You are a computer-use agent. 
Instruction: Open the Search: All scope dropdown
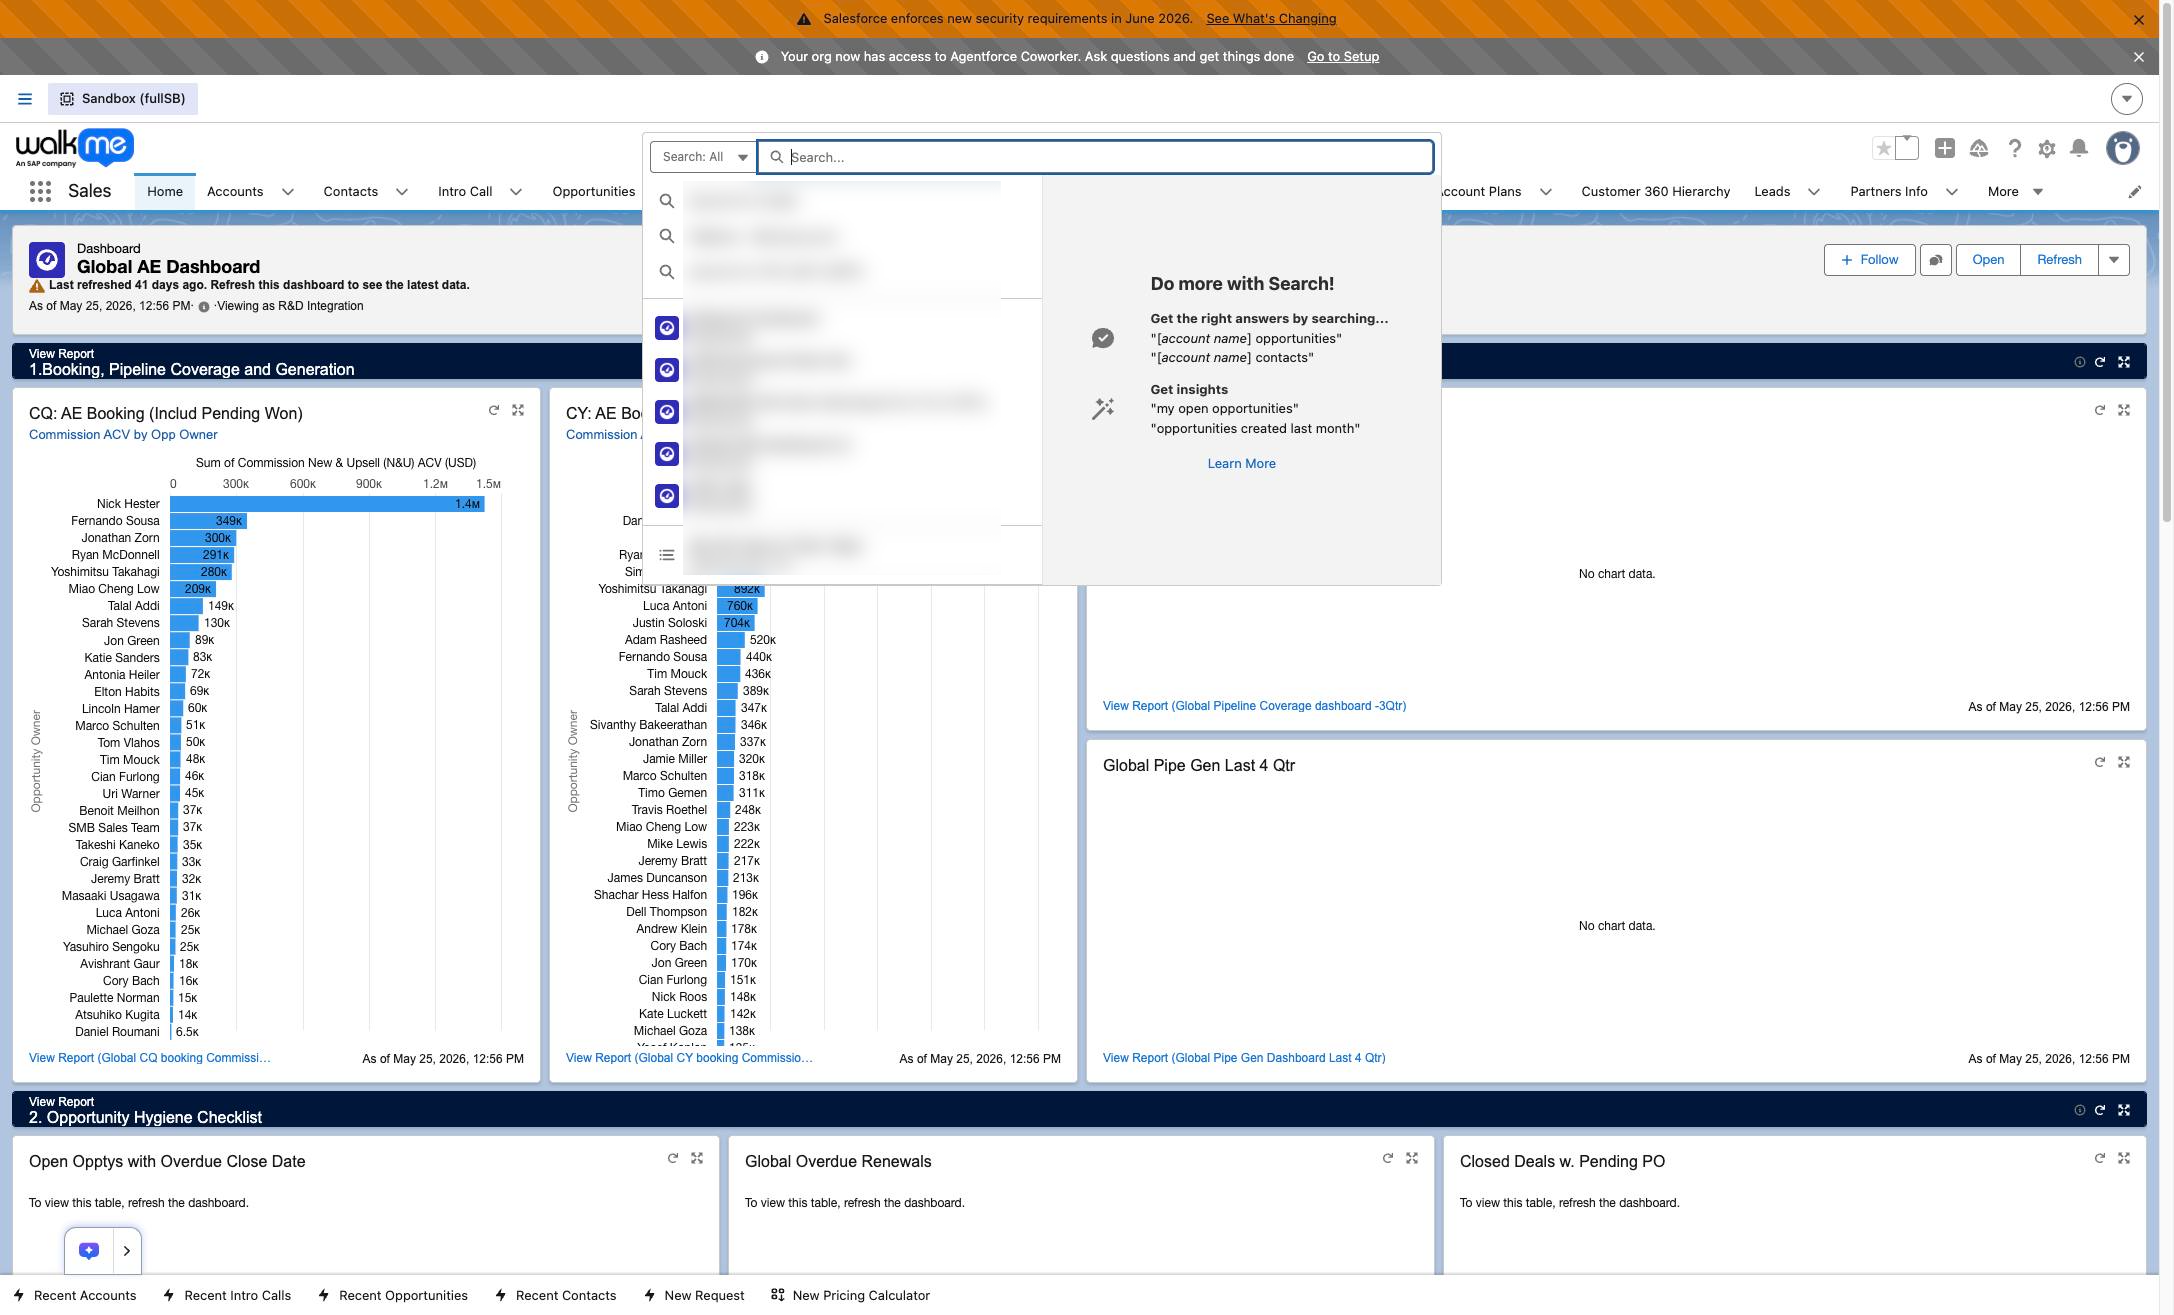(704, 157)
